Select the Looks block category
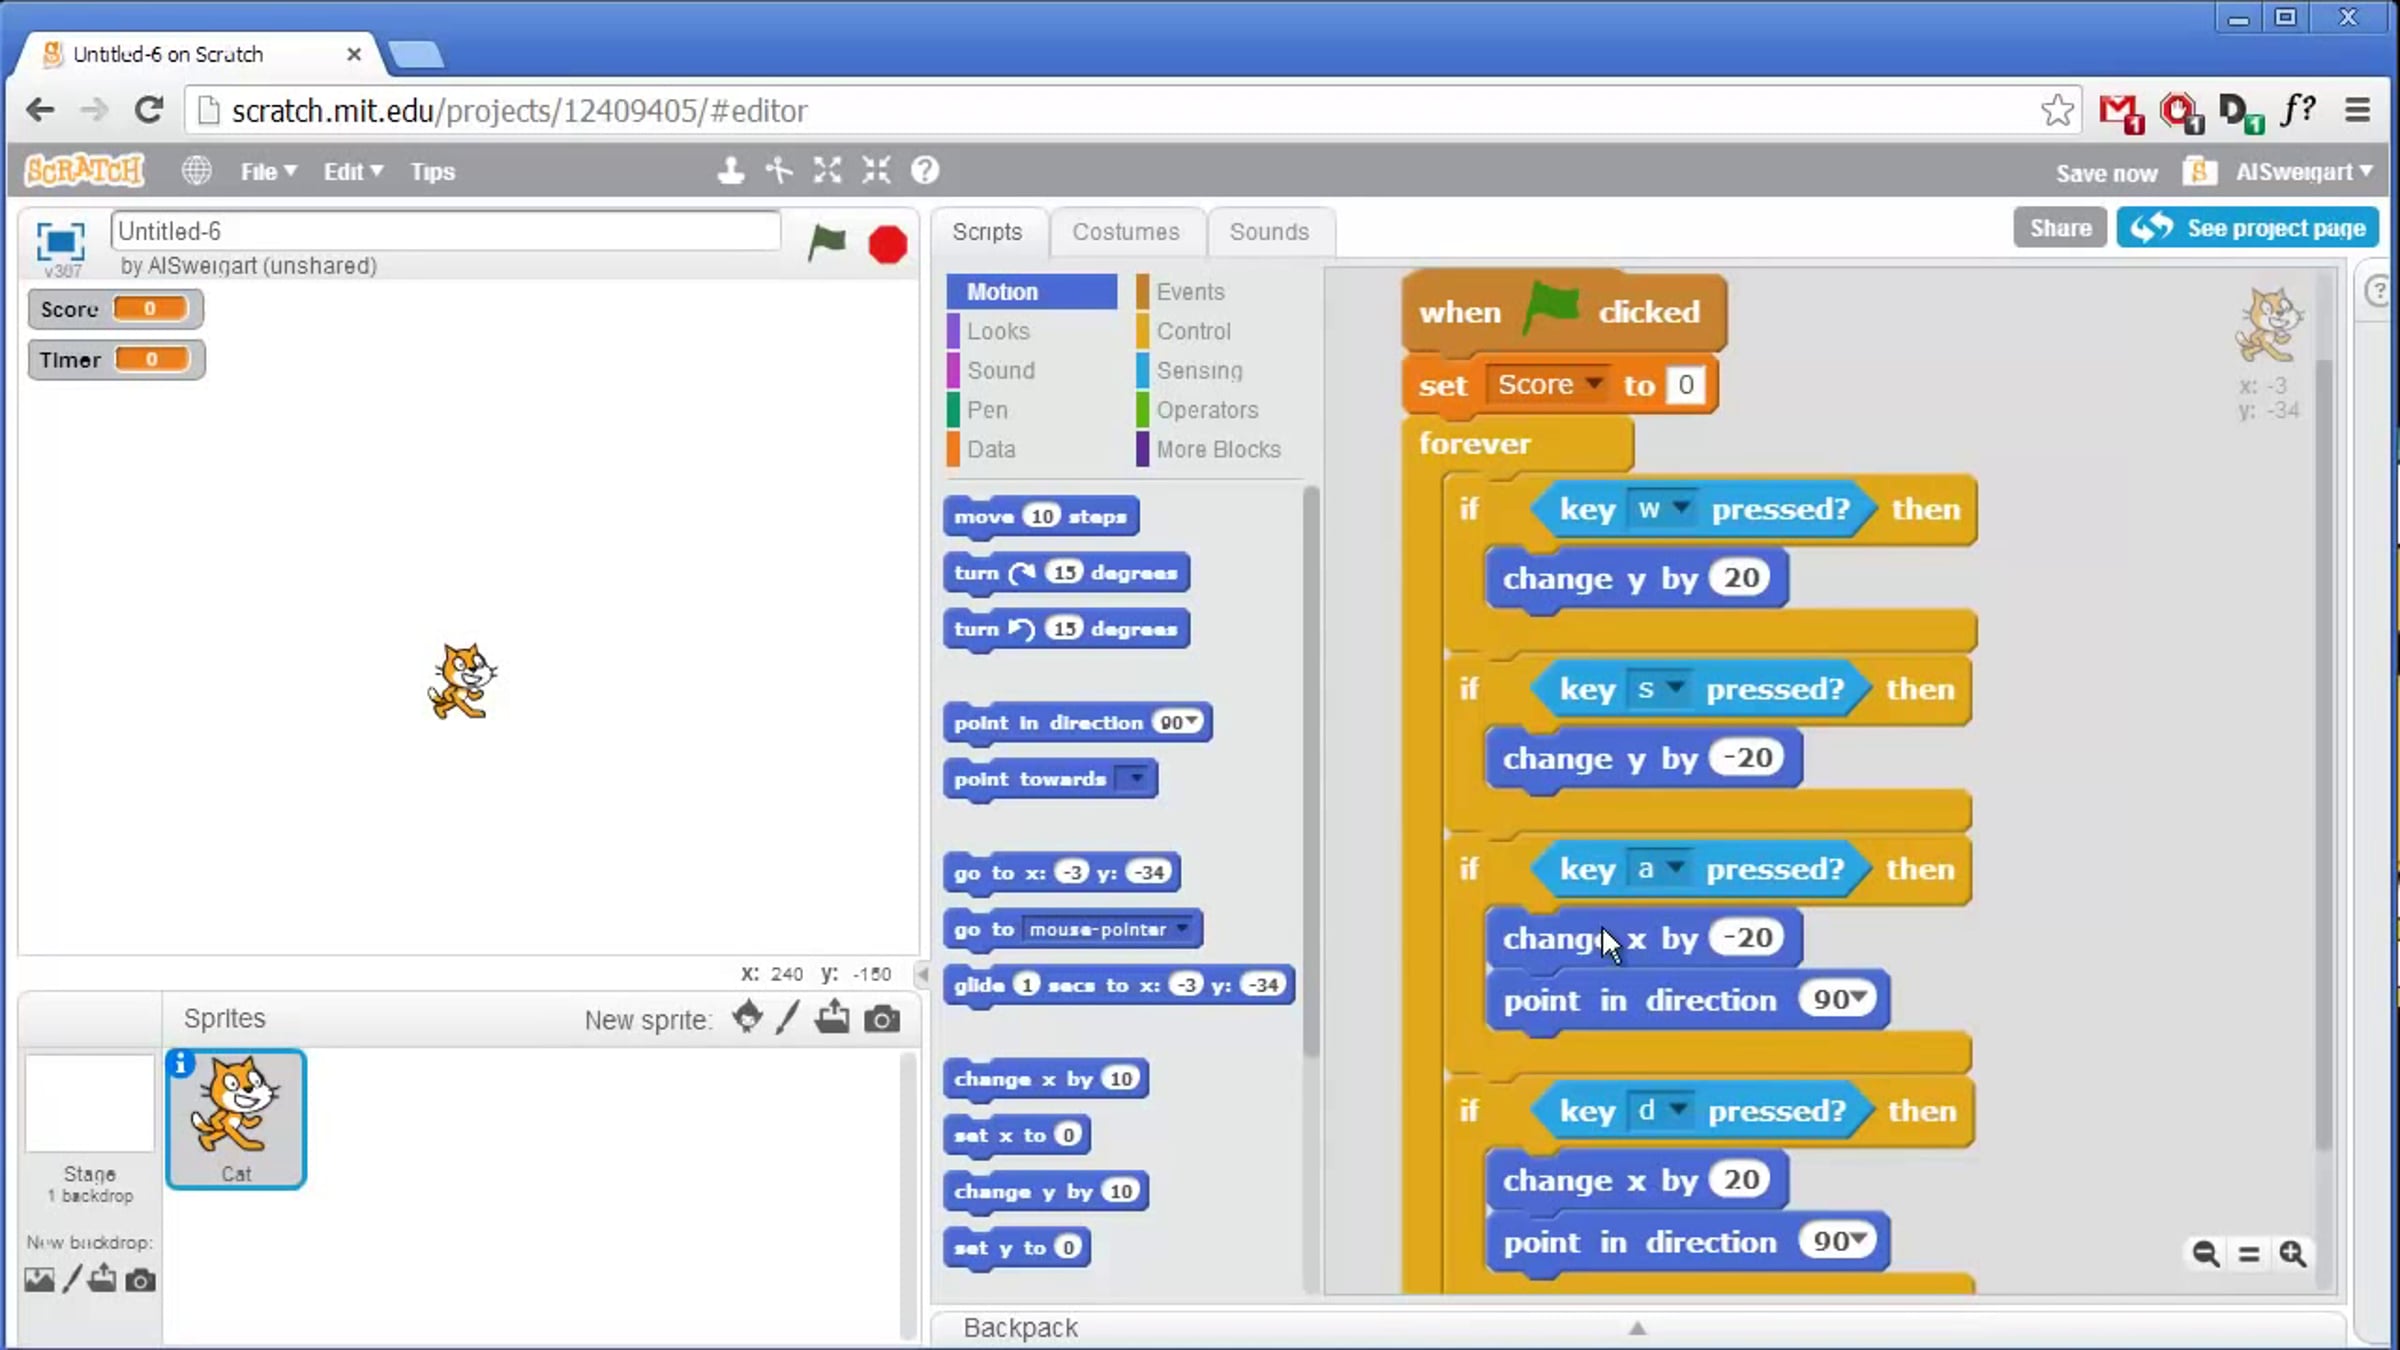This screenshot has width=2400, height=1350. pos(1031,331)
